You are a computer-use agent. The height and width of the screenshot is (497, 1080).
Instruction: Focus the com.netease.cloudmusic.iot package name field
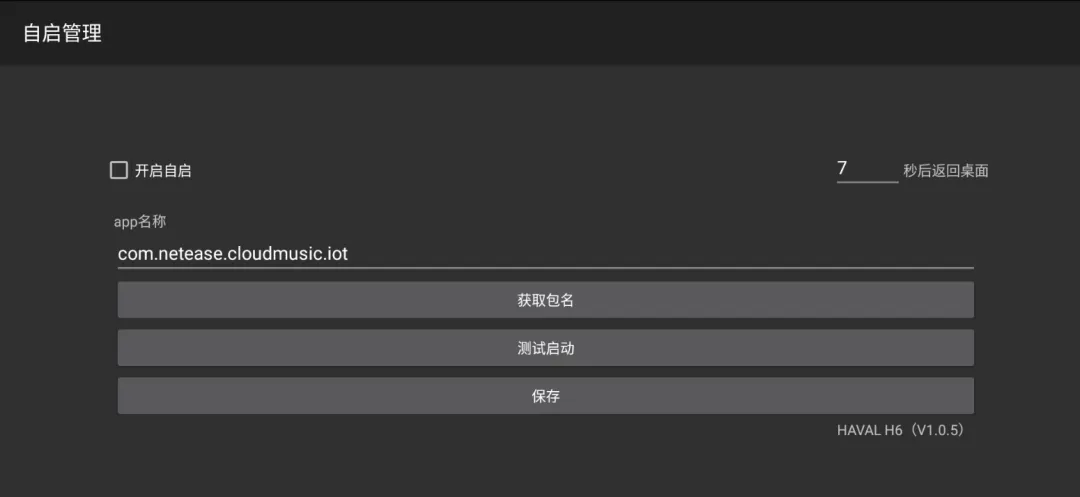[x=546, y=254]
